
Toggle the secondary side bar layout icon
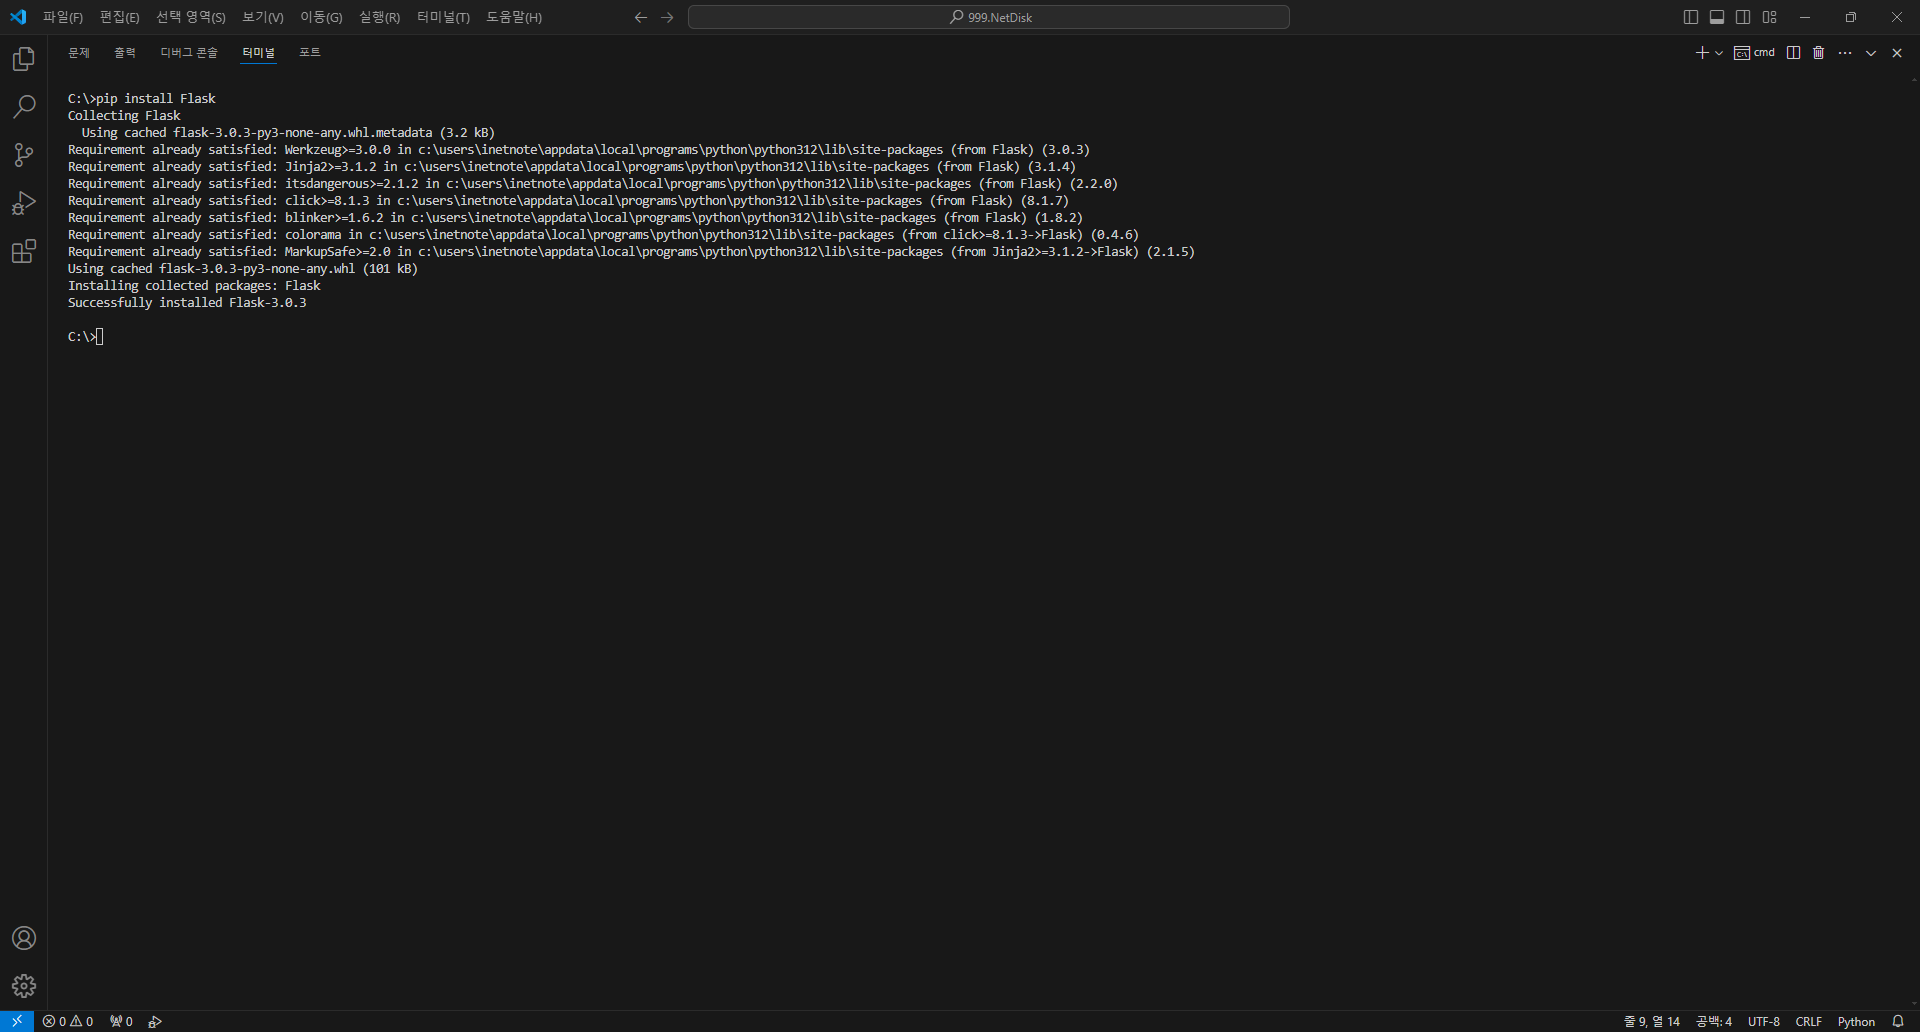coord(1743,17)
